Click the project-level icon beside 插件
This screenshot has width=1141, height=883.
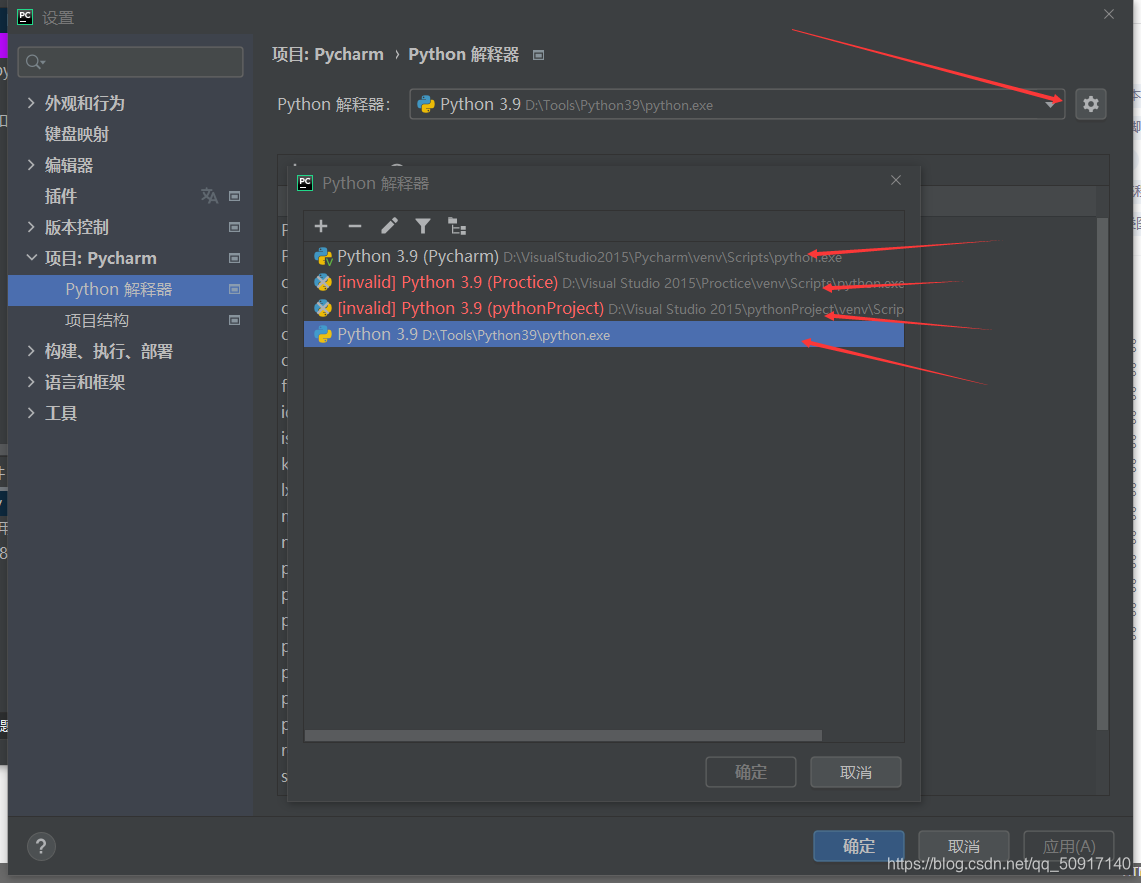pyautogui.click(x=234, y=196)
